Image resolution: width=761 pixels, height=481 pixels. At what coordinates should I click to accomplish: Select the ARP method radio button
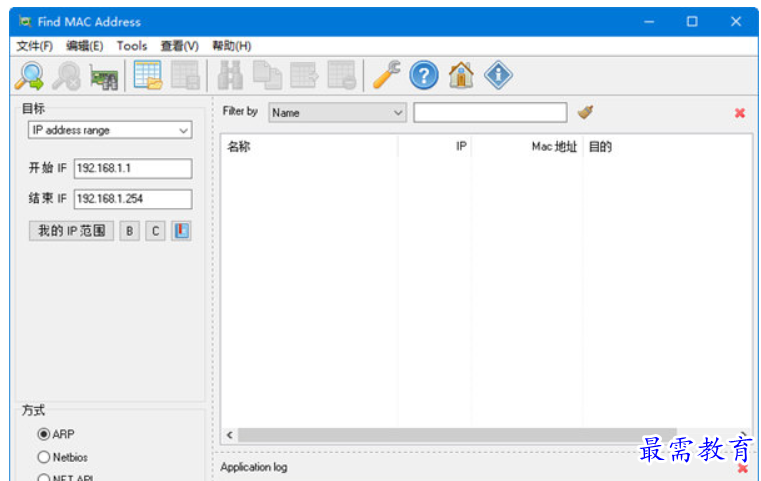click(x=44, y=434)
